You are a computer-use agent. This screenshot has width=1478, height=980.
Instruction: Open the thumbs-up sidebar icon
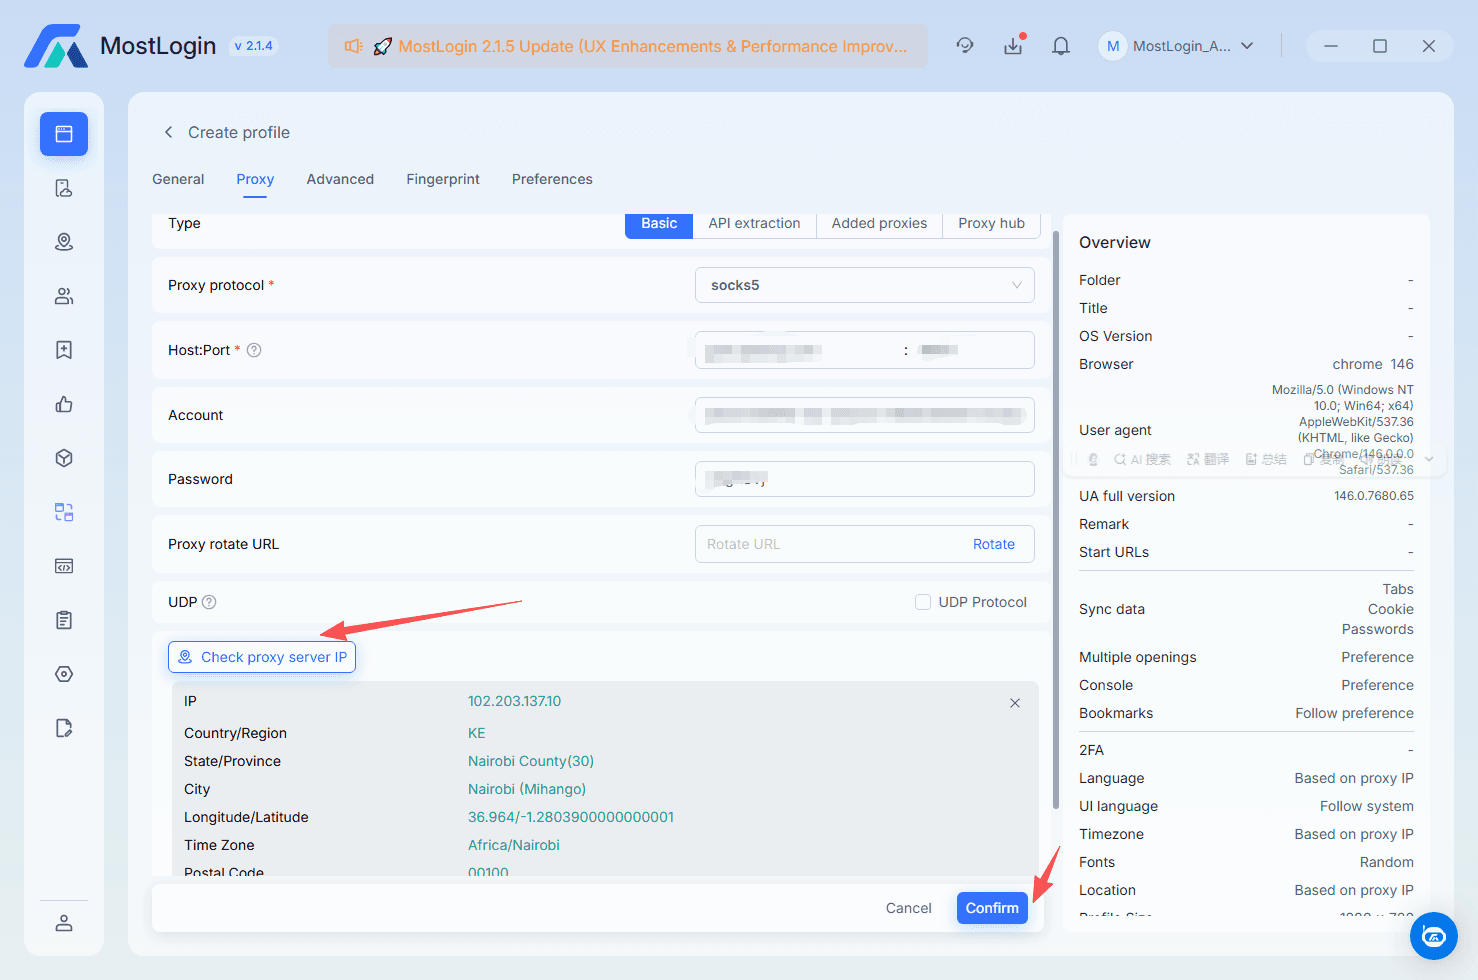64,404
